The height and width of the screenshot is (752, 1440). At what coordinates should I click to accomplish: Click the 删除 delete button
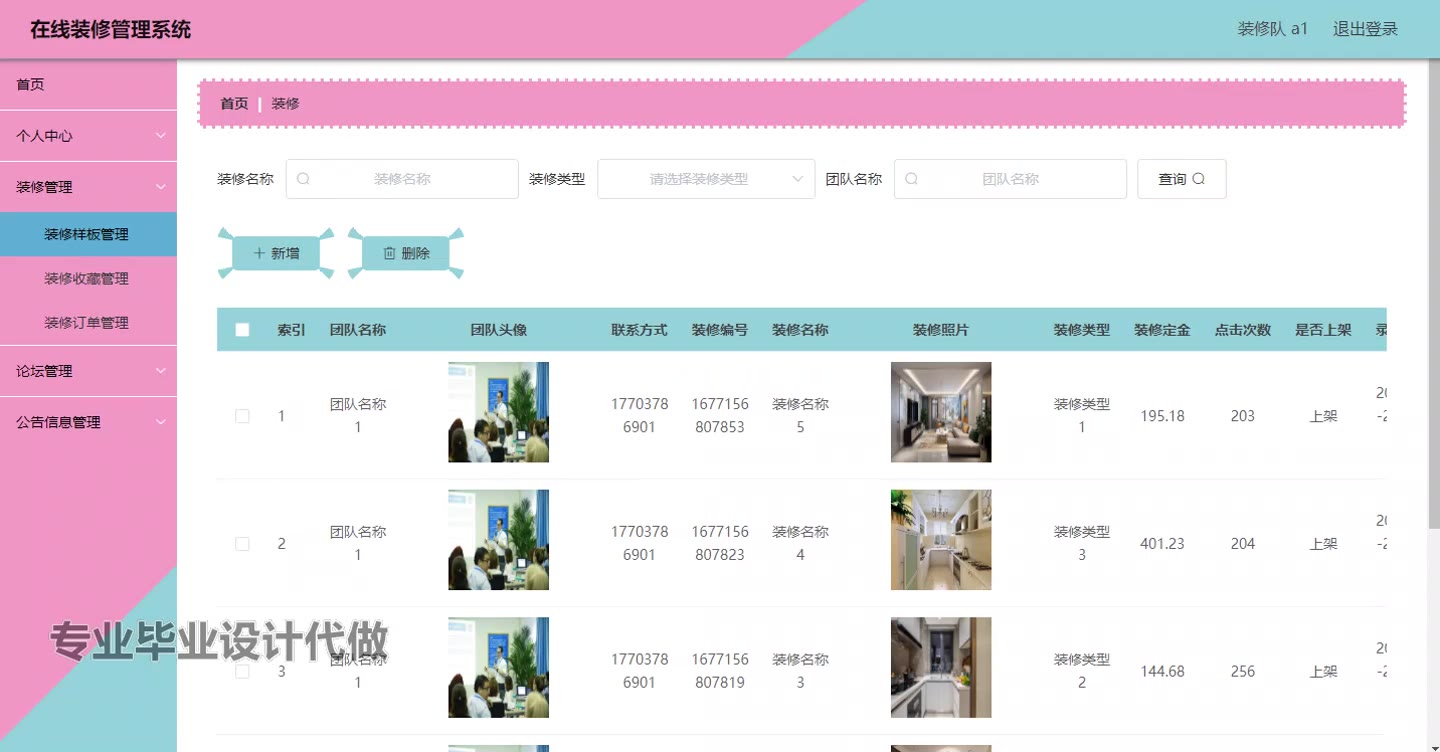[406, 253]
